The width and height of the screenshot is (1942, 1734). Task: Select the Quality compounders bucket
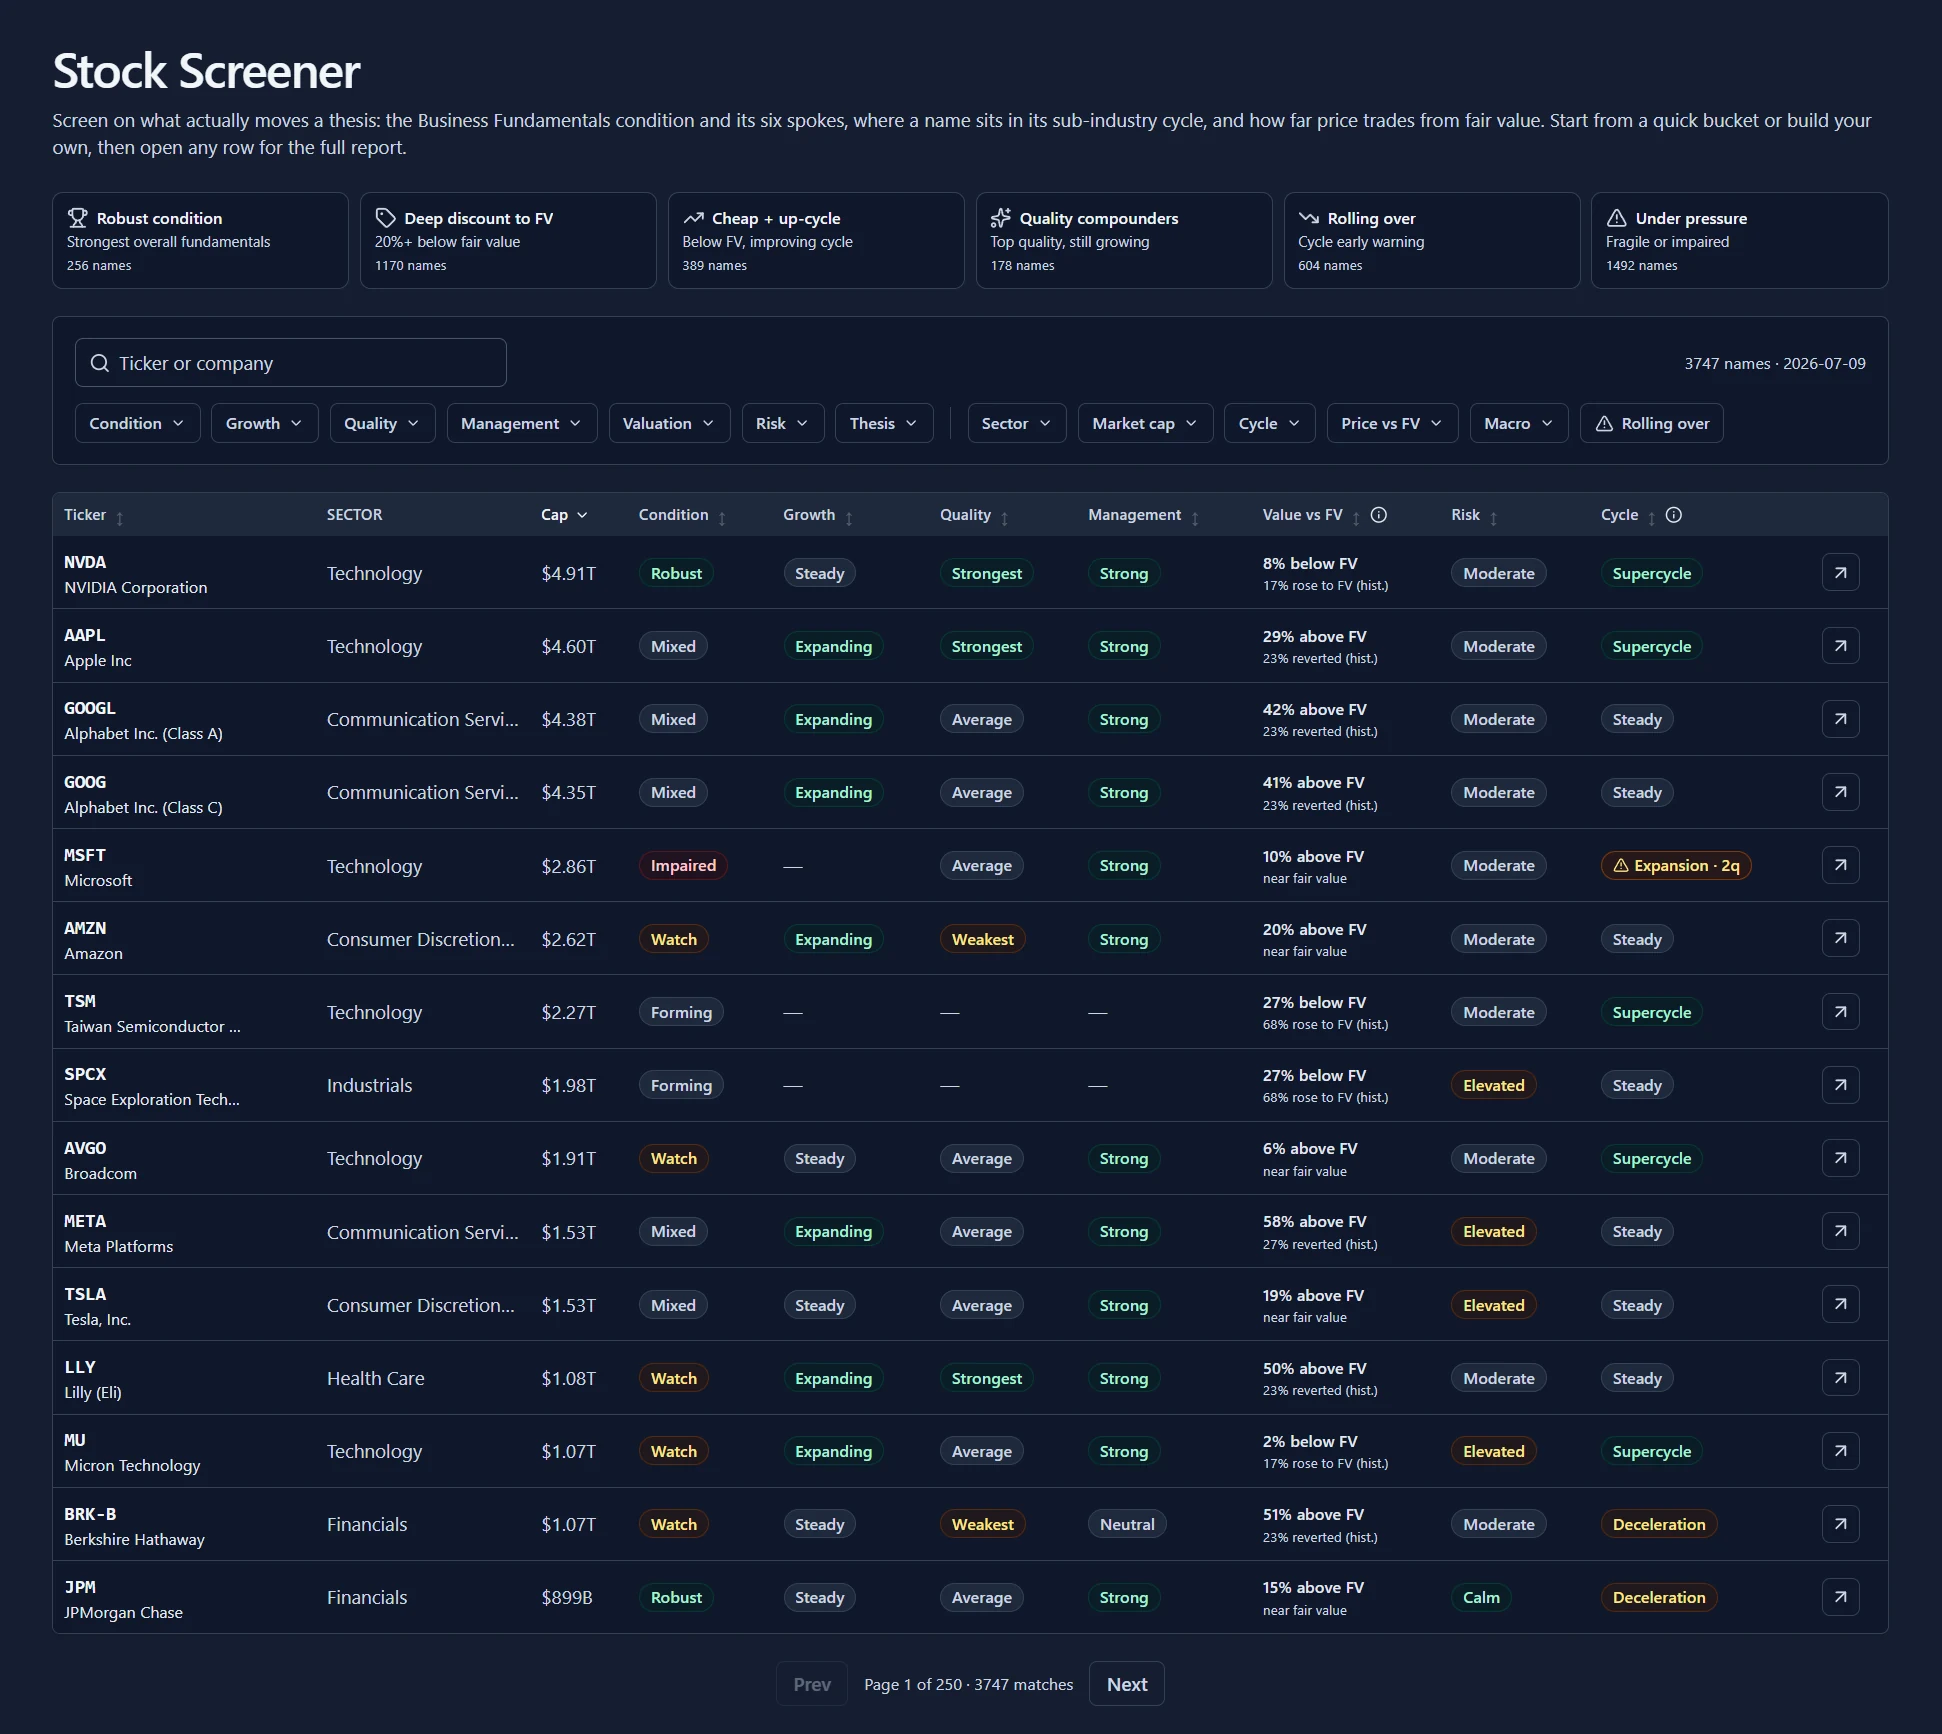1124,240
